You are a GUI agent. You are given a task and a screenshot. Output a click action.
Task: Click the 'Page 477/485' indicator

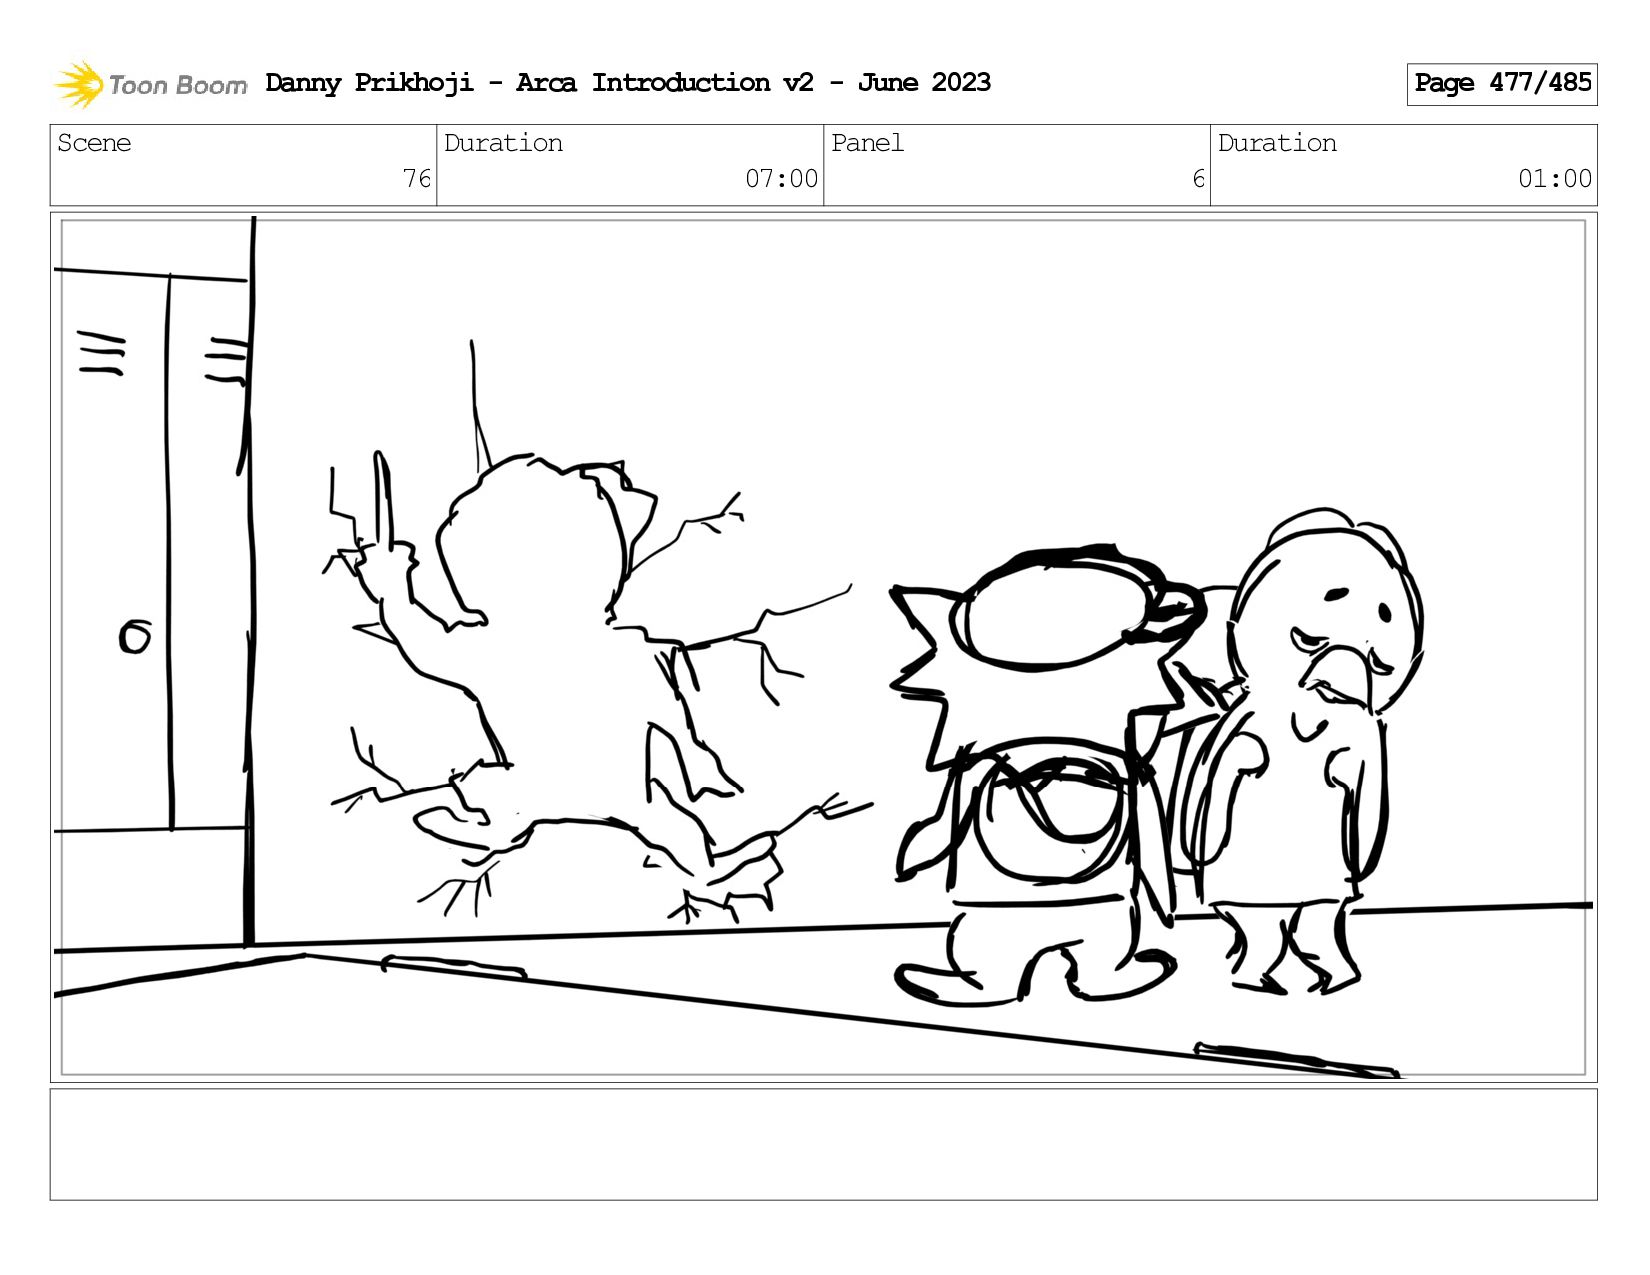[1502, 84]
